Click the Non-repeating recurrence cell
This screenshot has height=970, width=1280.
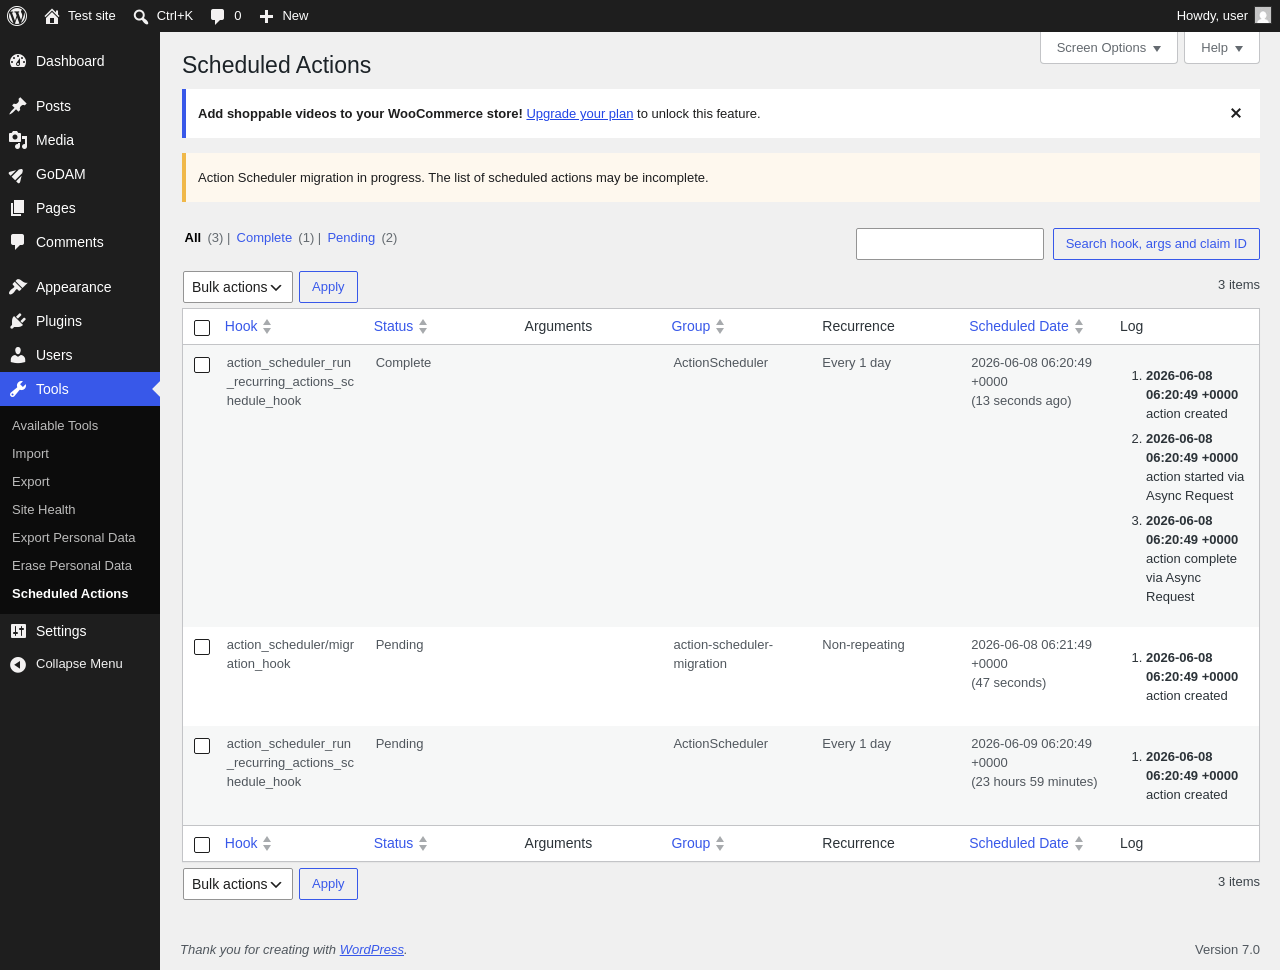863,645
